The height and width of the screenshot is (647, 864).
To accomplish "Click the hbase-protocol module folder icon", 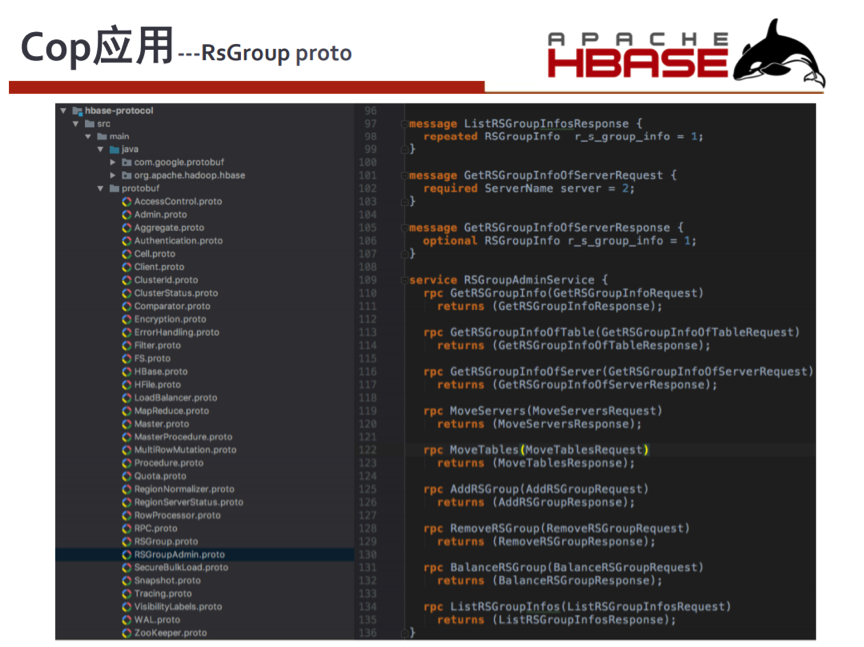I will (77, 110).
